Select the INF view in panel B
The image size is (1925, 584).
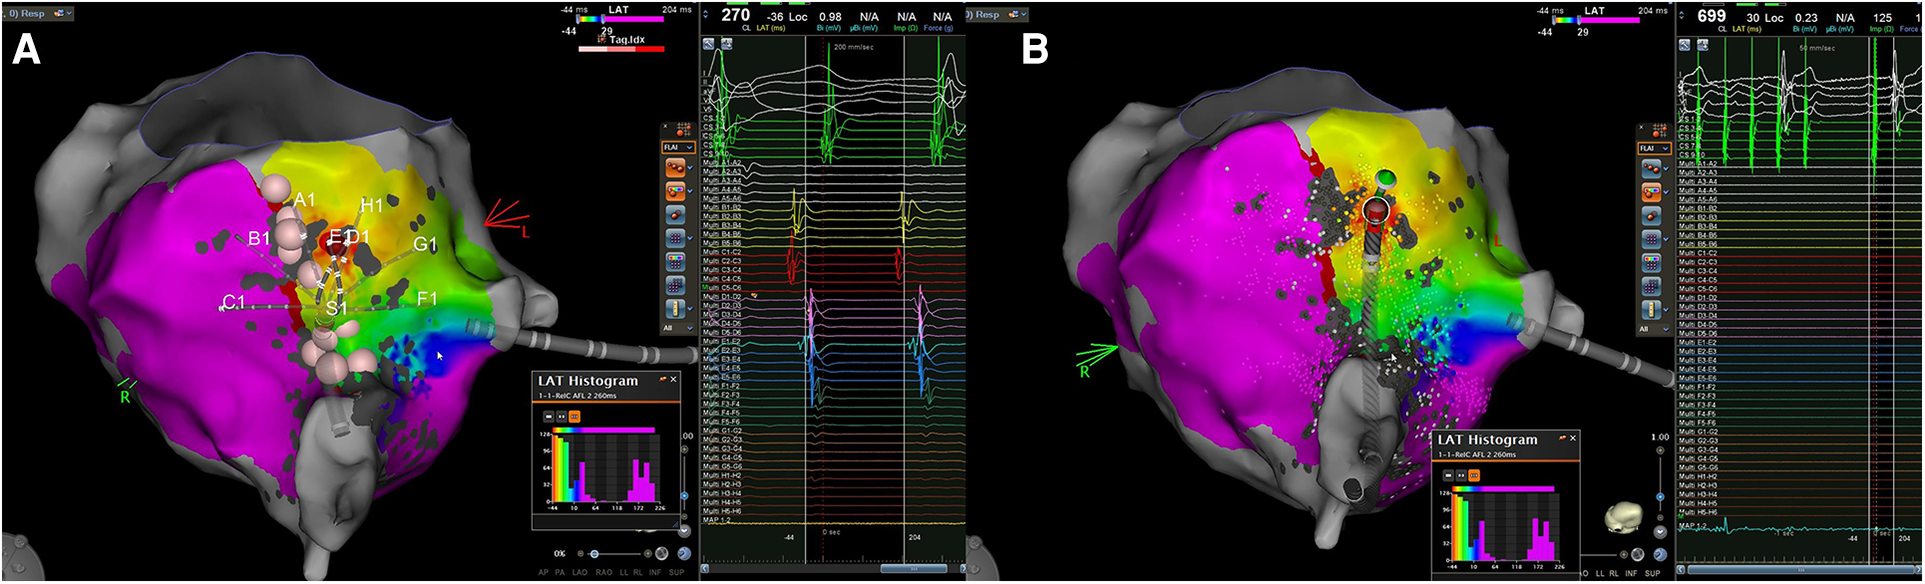pyautogui.click(x=1630, y=573)
